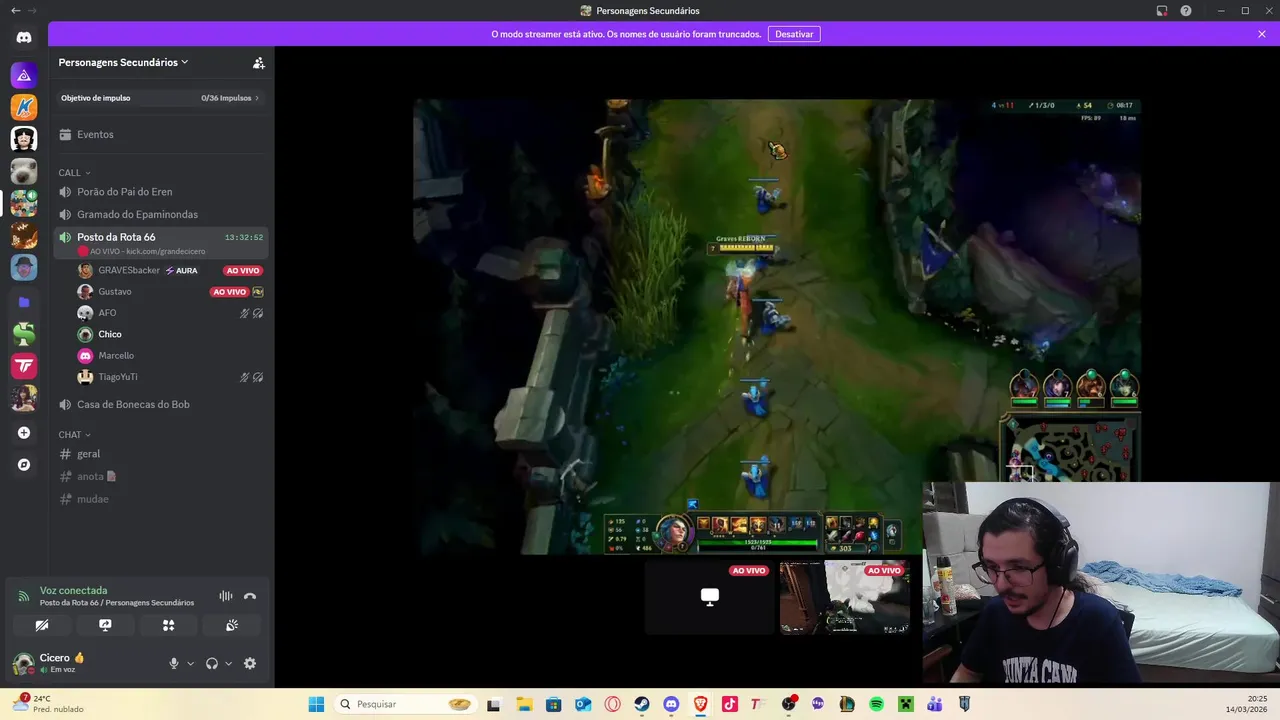Image resolution: width=1280 pixels, height=720 pixels.
Task: Add a server with plus icon
Action: 24,433
